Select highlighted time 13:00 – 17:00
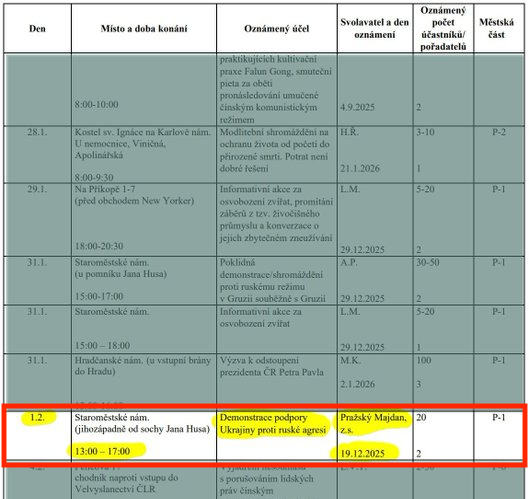 click(x=102, y=451)
